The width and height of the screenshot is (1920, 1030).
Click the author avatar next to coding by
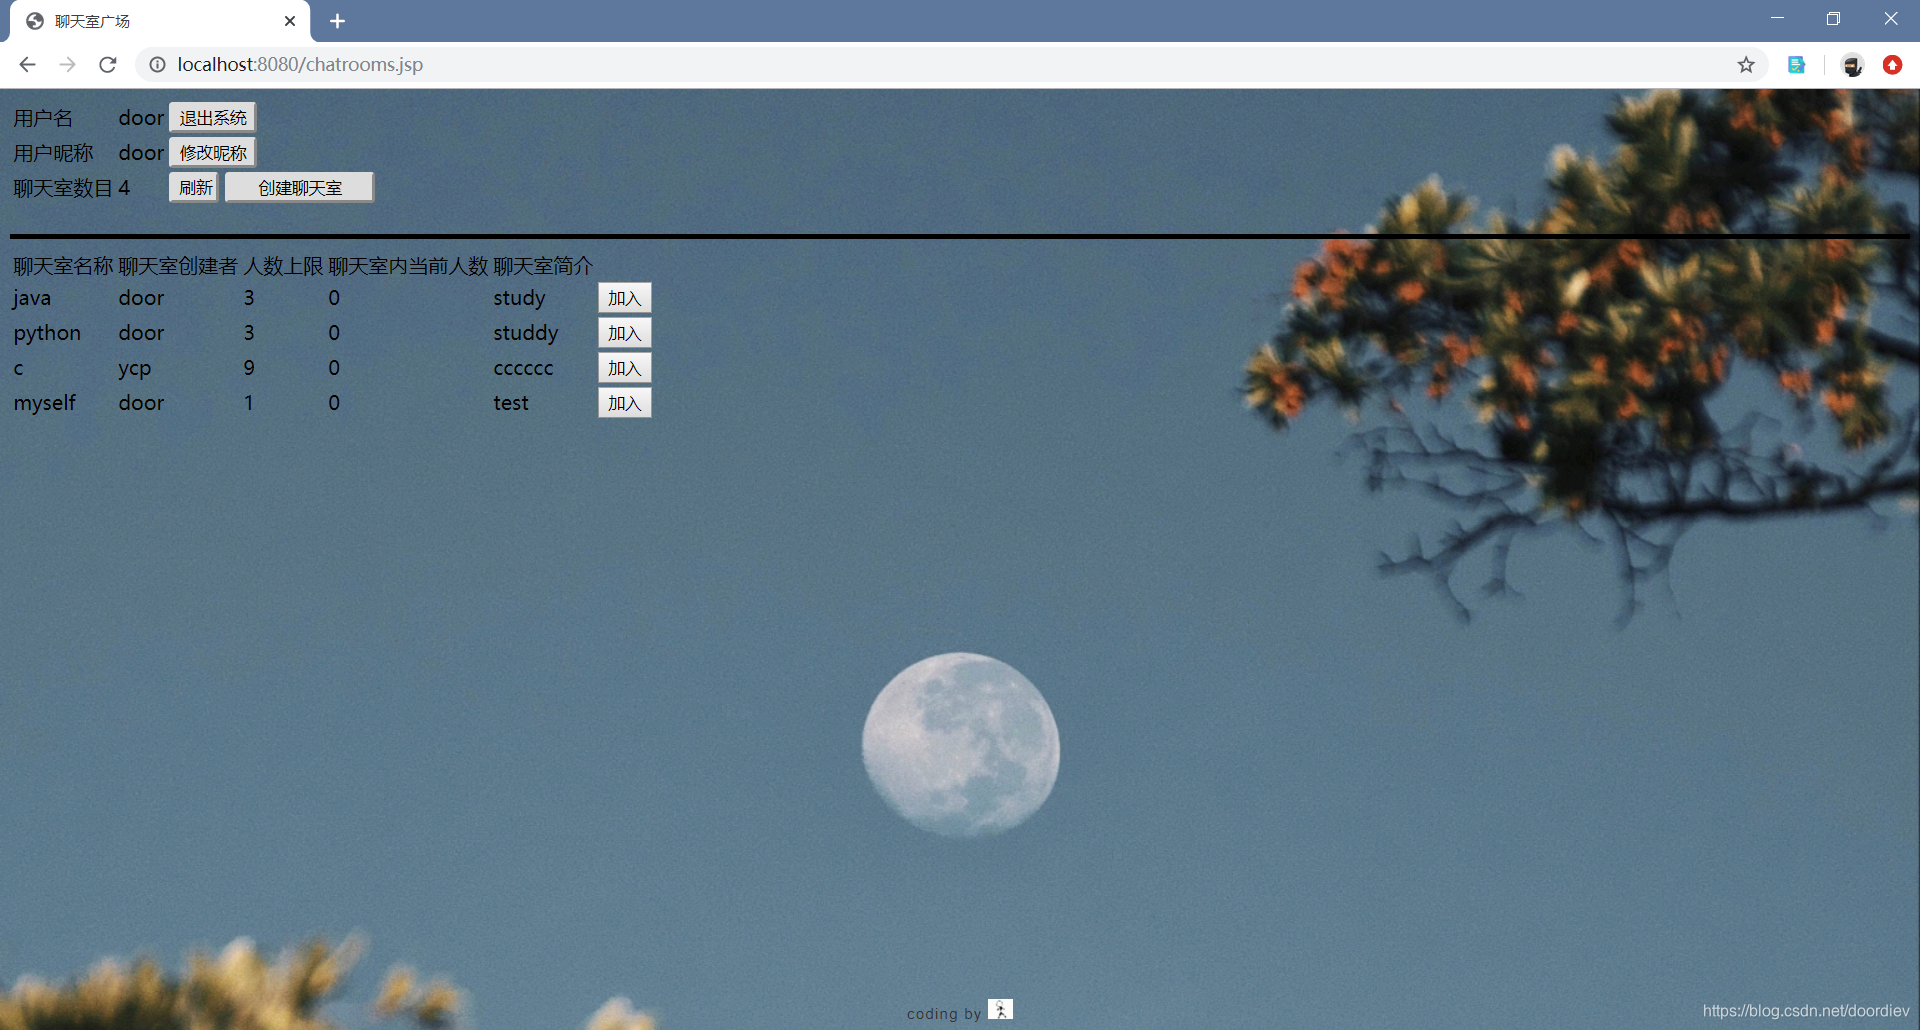tap(1000, 1009)
